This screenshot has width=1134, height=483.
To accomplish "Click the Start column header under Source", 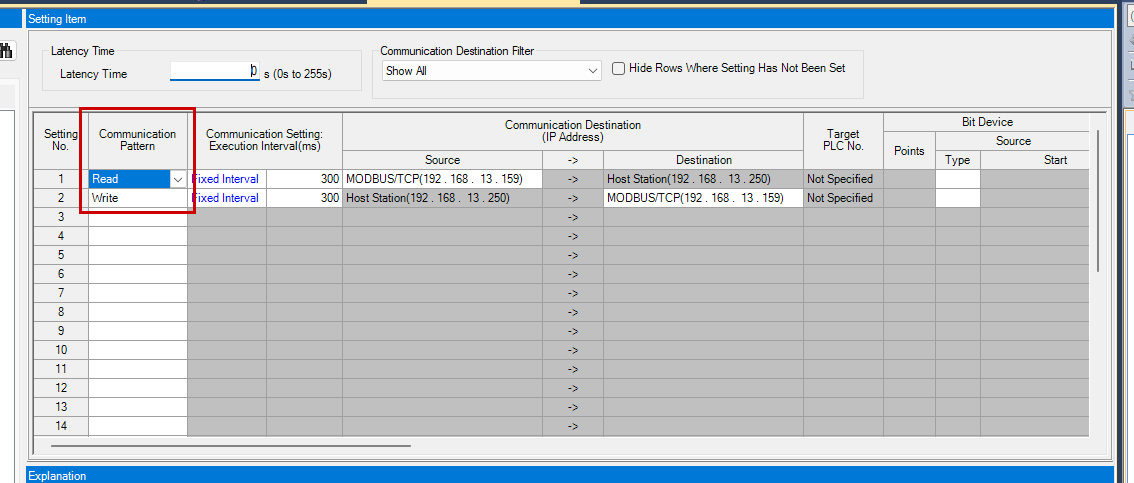I will tap(1034, 160).
